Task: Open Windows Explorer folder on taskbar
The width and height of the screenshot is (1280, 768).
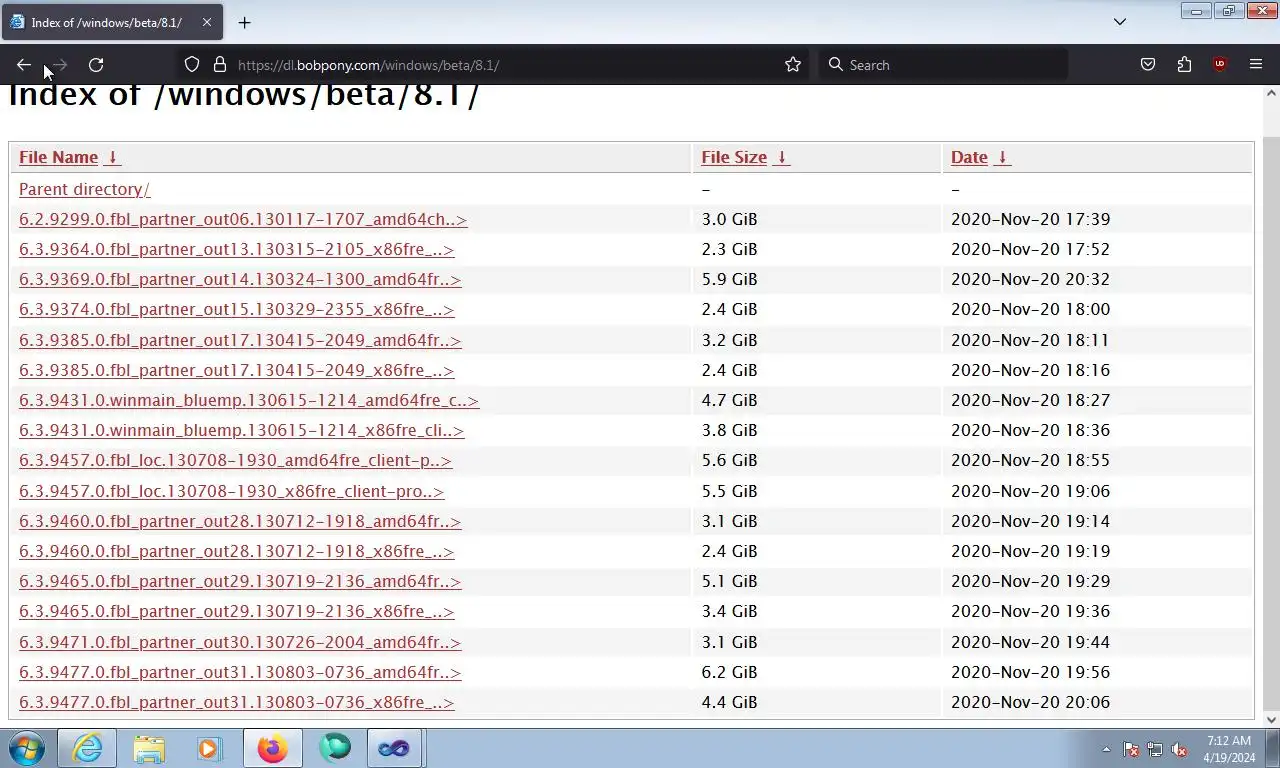Action: pyautogui.click(x=149, y=748)
